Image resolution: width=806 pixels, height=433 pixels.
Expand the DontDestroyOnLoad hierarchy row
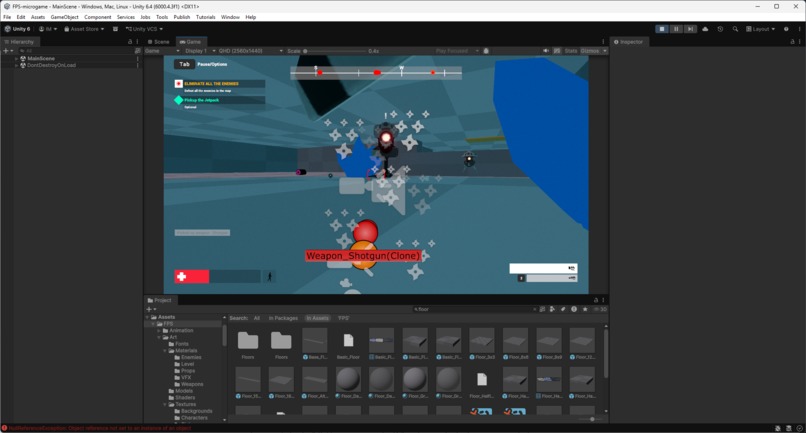click(16, 65)
